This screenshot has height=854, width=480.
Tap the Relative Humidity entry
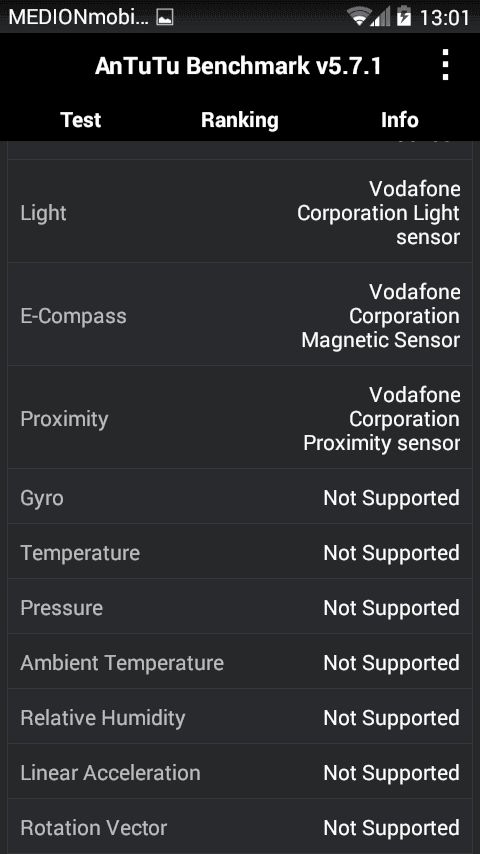tap(240, 717)
